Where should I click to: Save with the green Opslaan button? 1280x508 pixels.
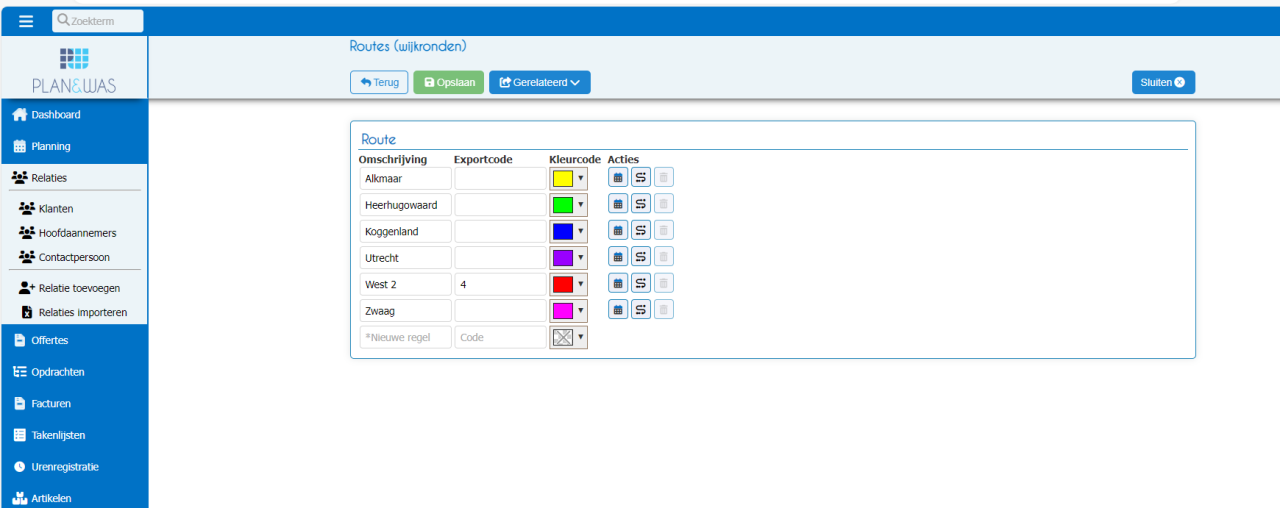point(449,82)
